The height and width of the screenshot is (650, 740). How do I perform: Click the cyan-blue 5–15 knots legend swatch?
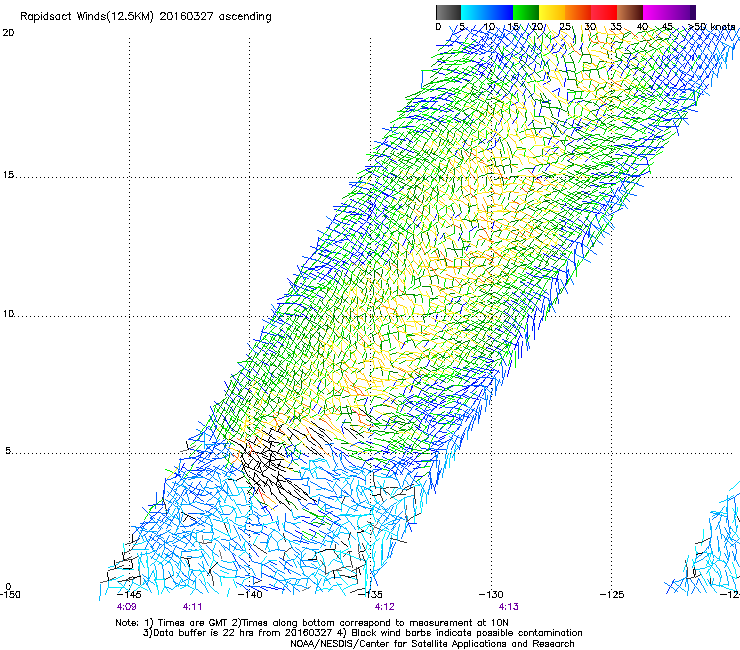487,12
